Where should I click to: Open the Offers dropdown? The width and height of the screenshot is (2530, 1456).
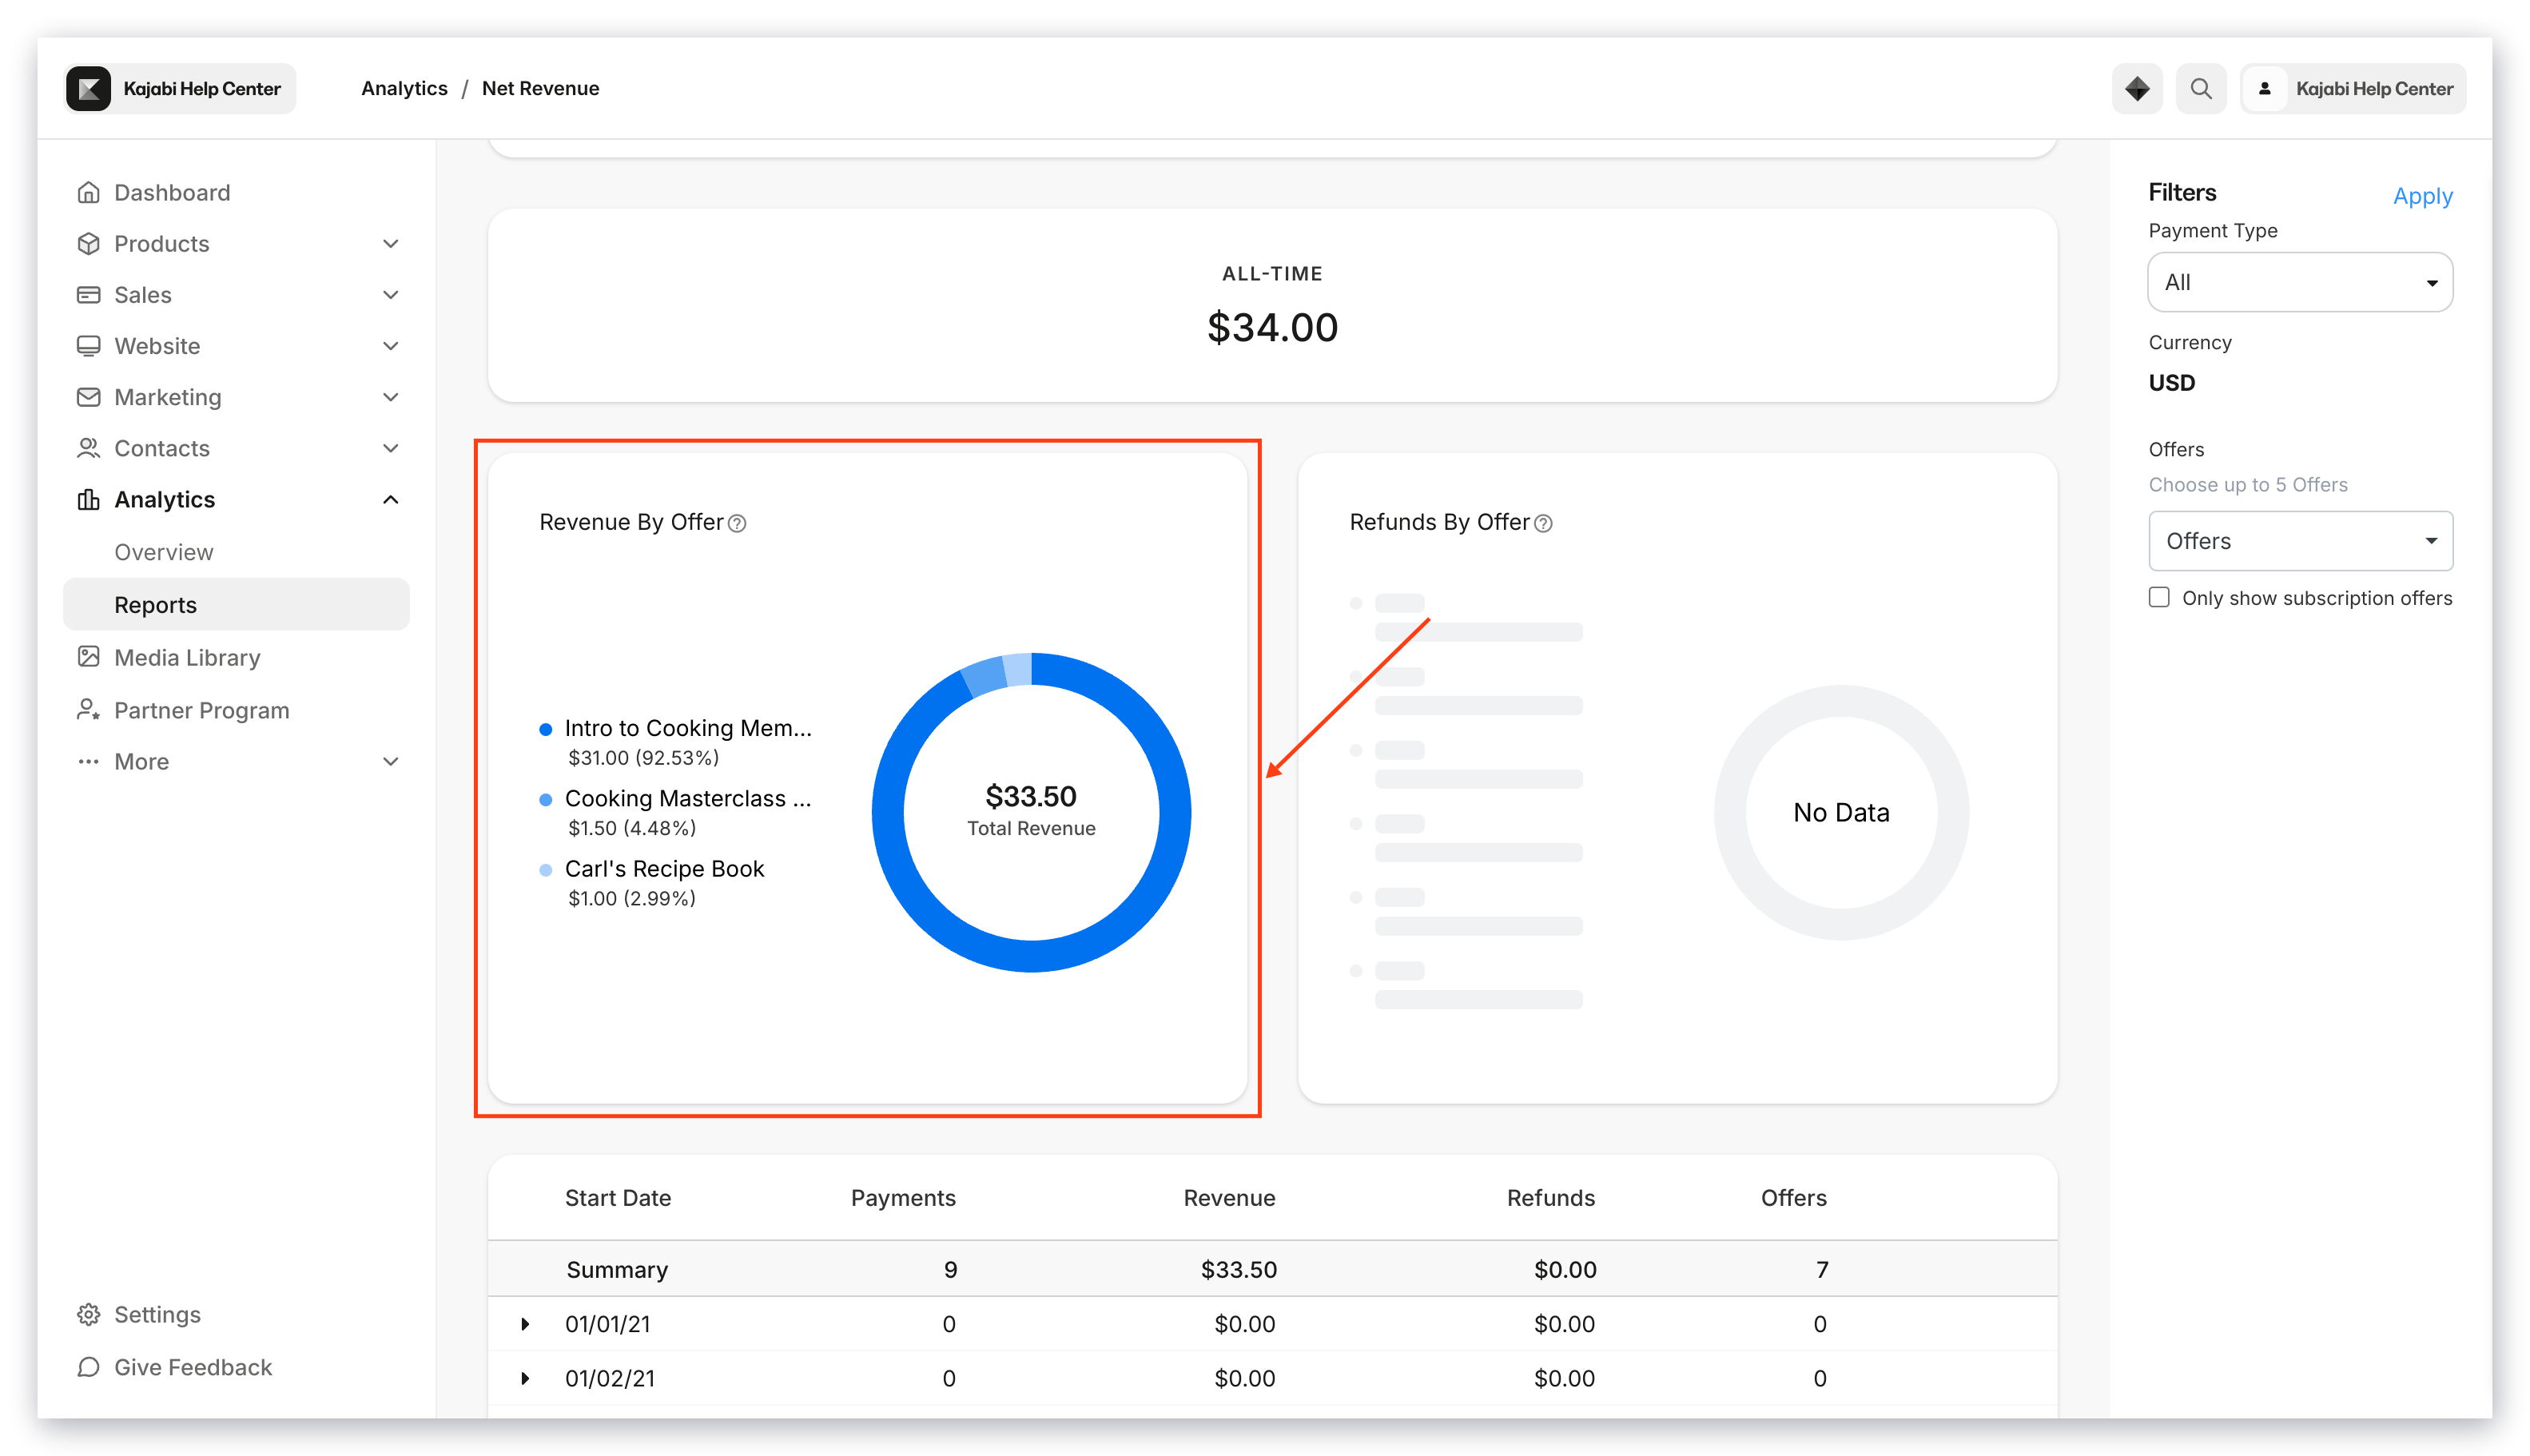2299,541
